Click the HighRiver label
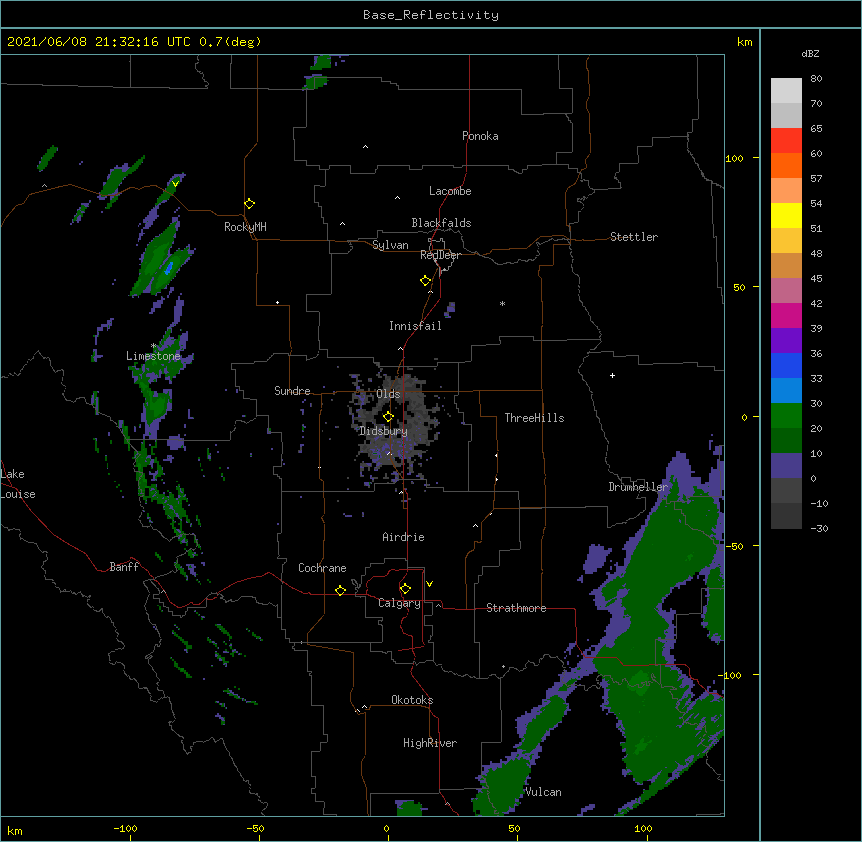The height and width of the screenshot is (842, 862). click(430, 743)
